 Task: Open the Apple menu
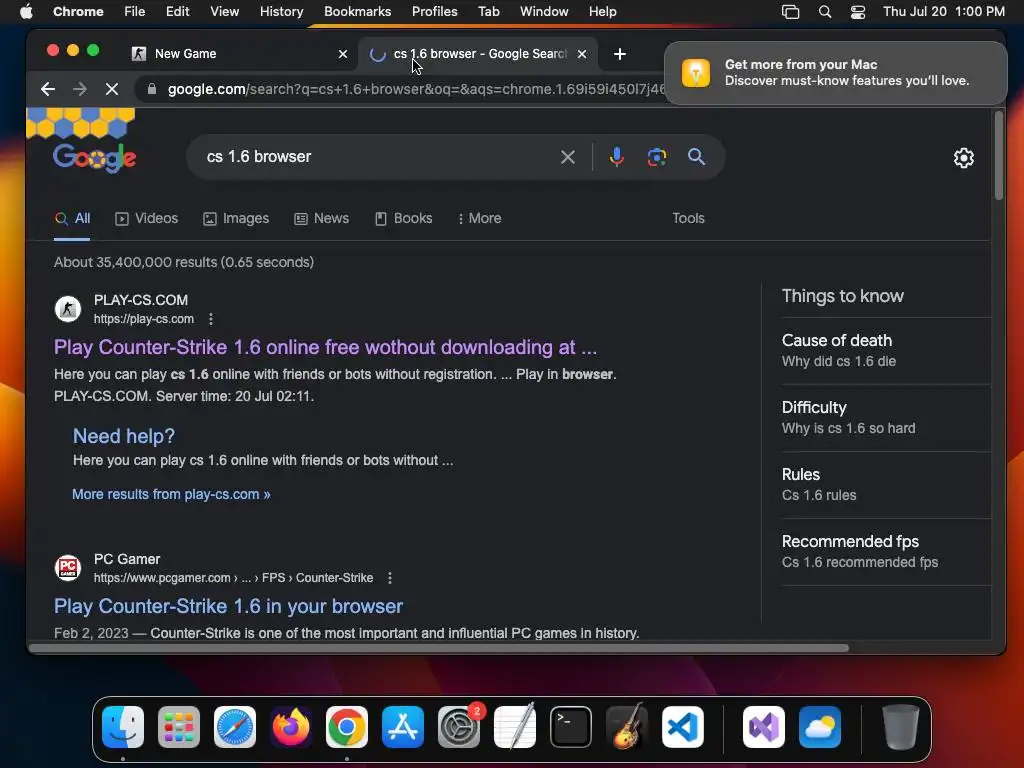pos(26,12)
